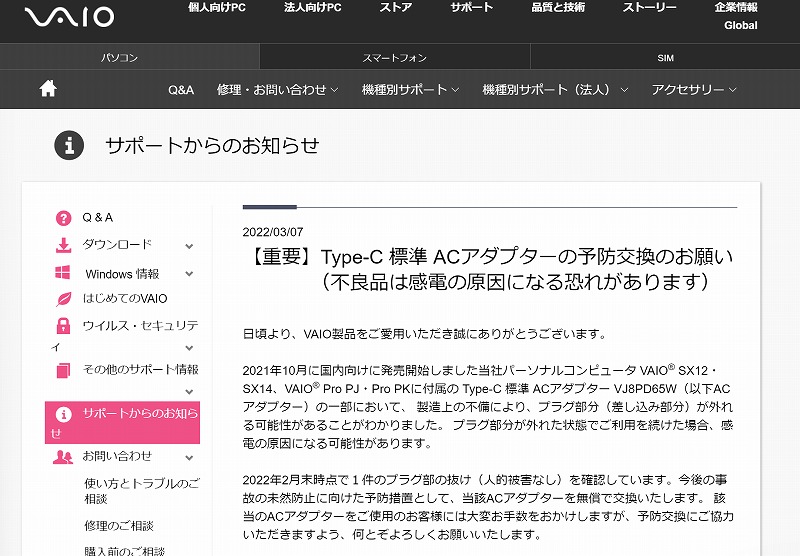This screenshot has height=556, width=800.
Task: Open 個人向けPC in top menu
Action: [217, 7]
